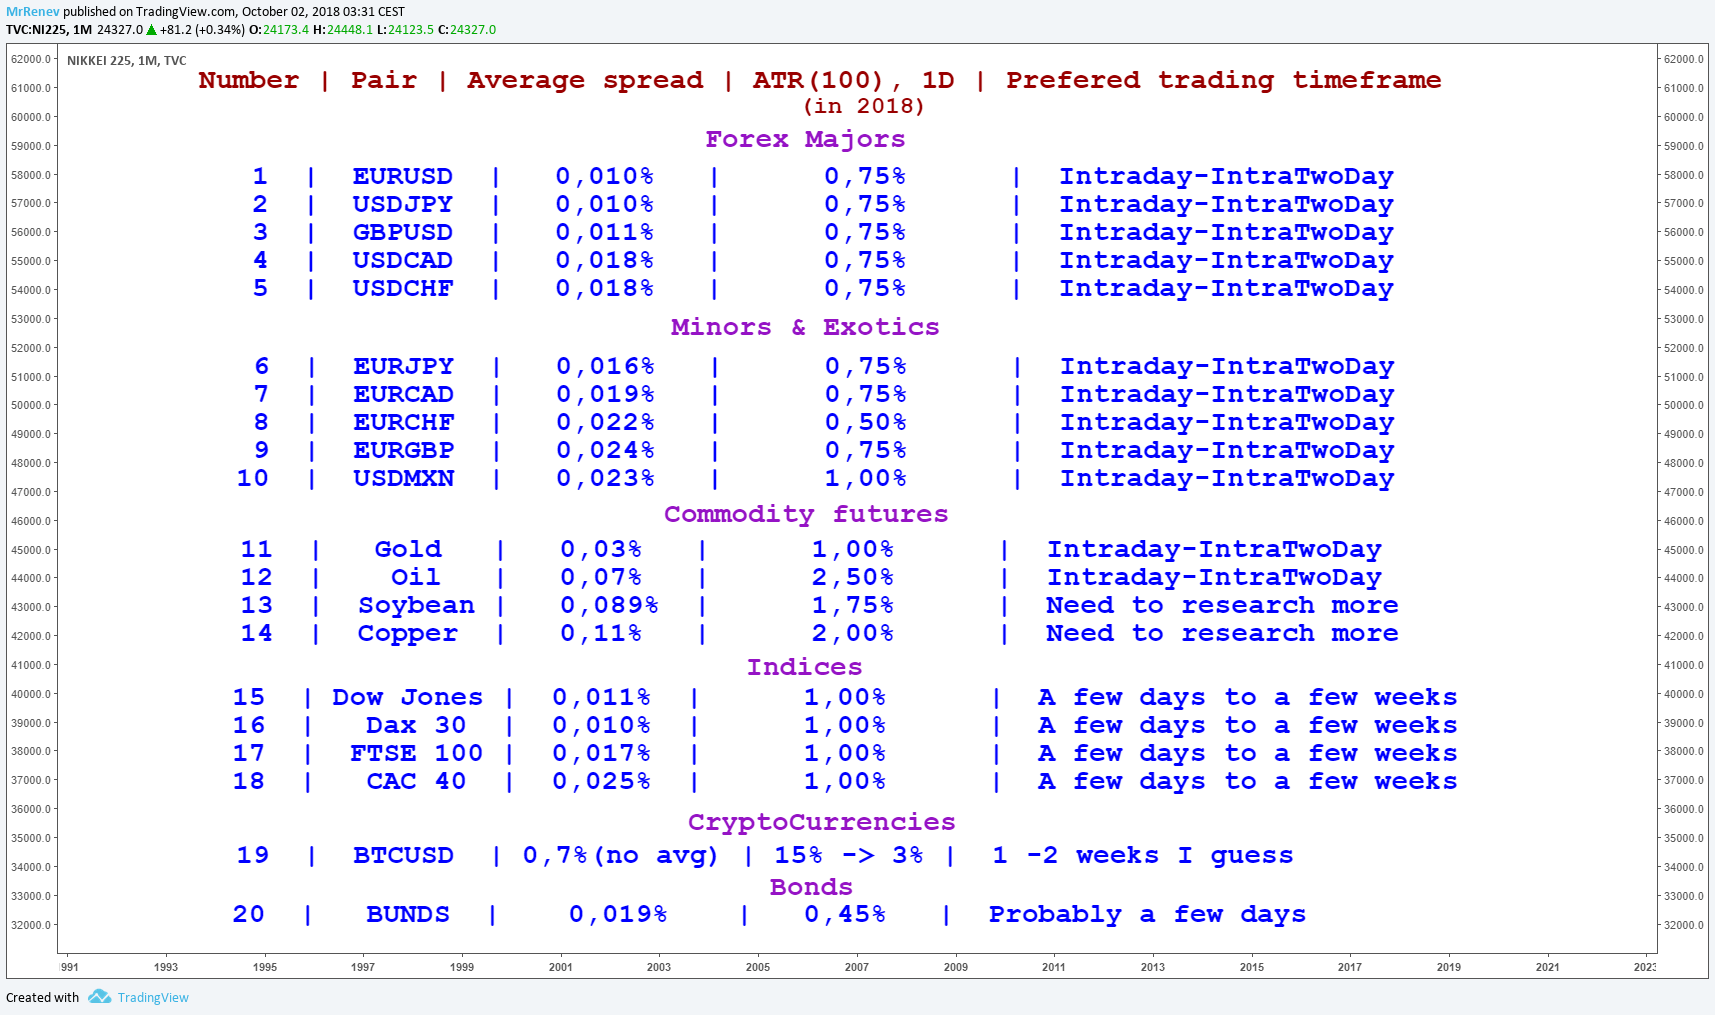Click the 0,7%(no avg) BTCUSD spread

(x=621, y=855)
